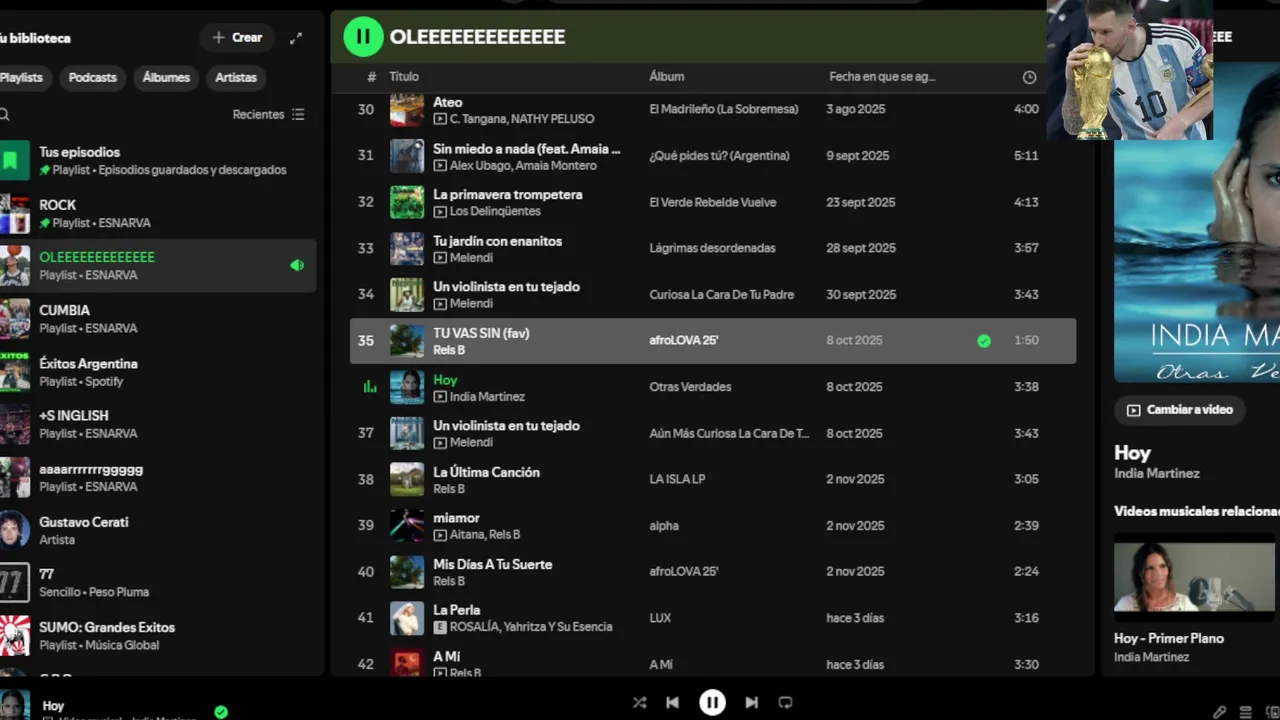Select the Ateo track title

click(x=448, y=102)
